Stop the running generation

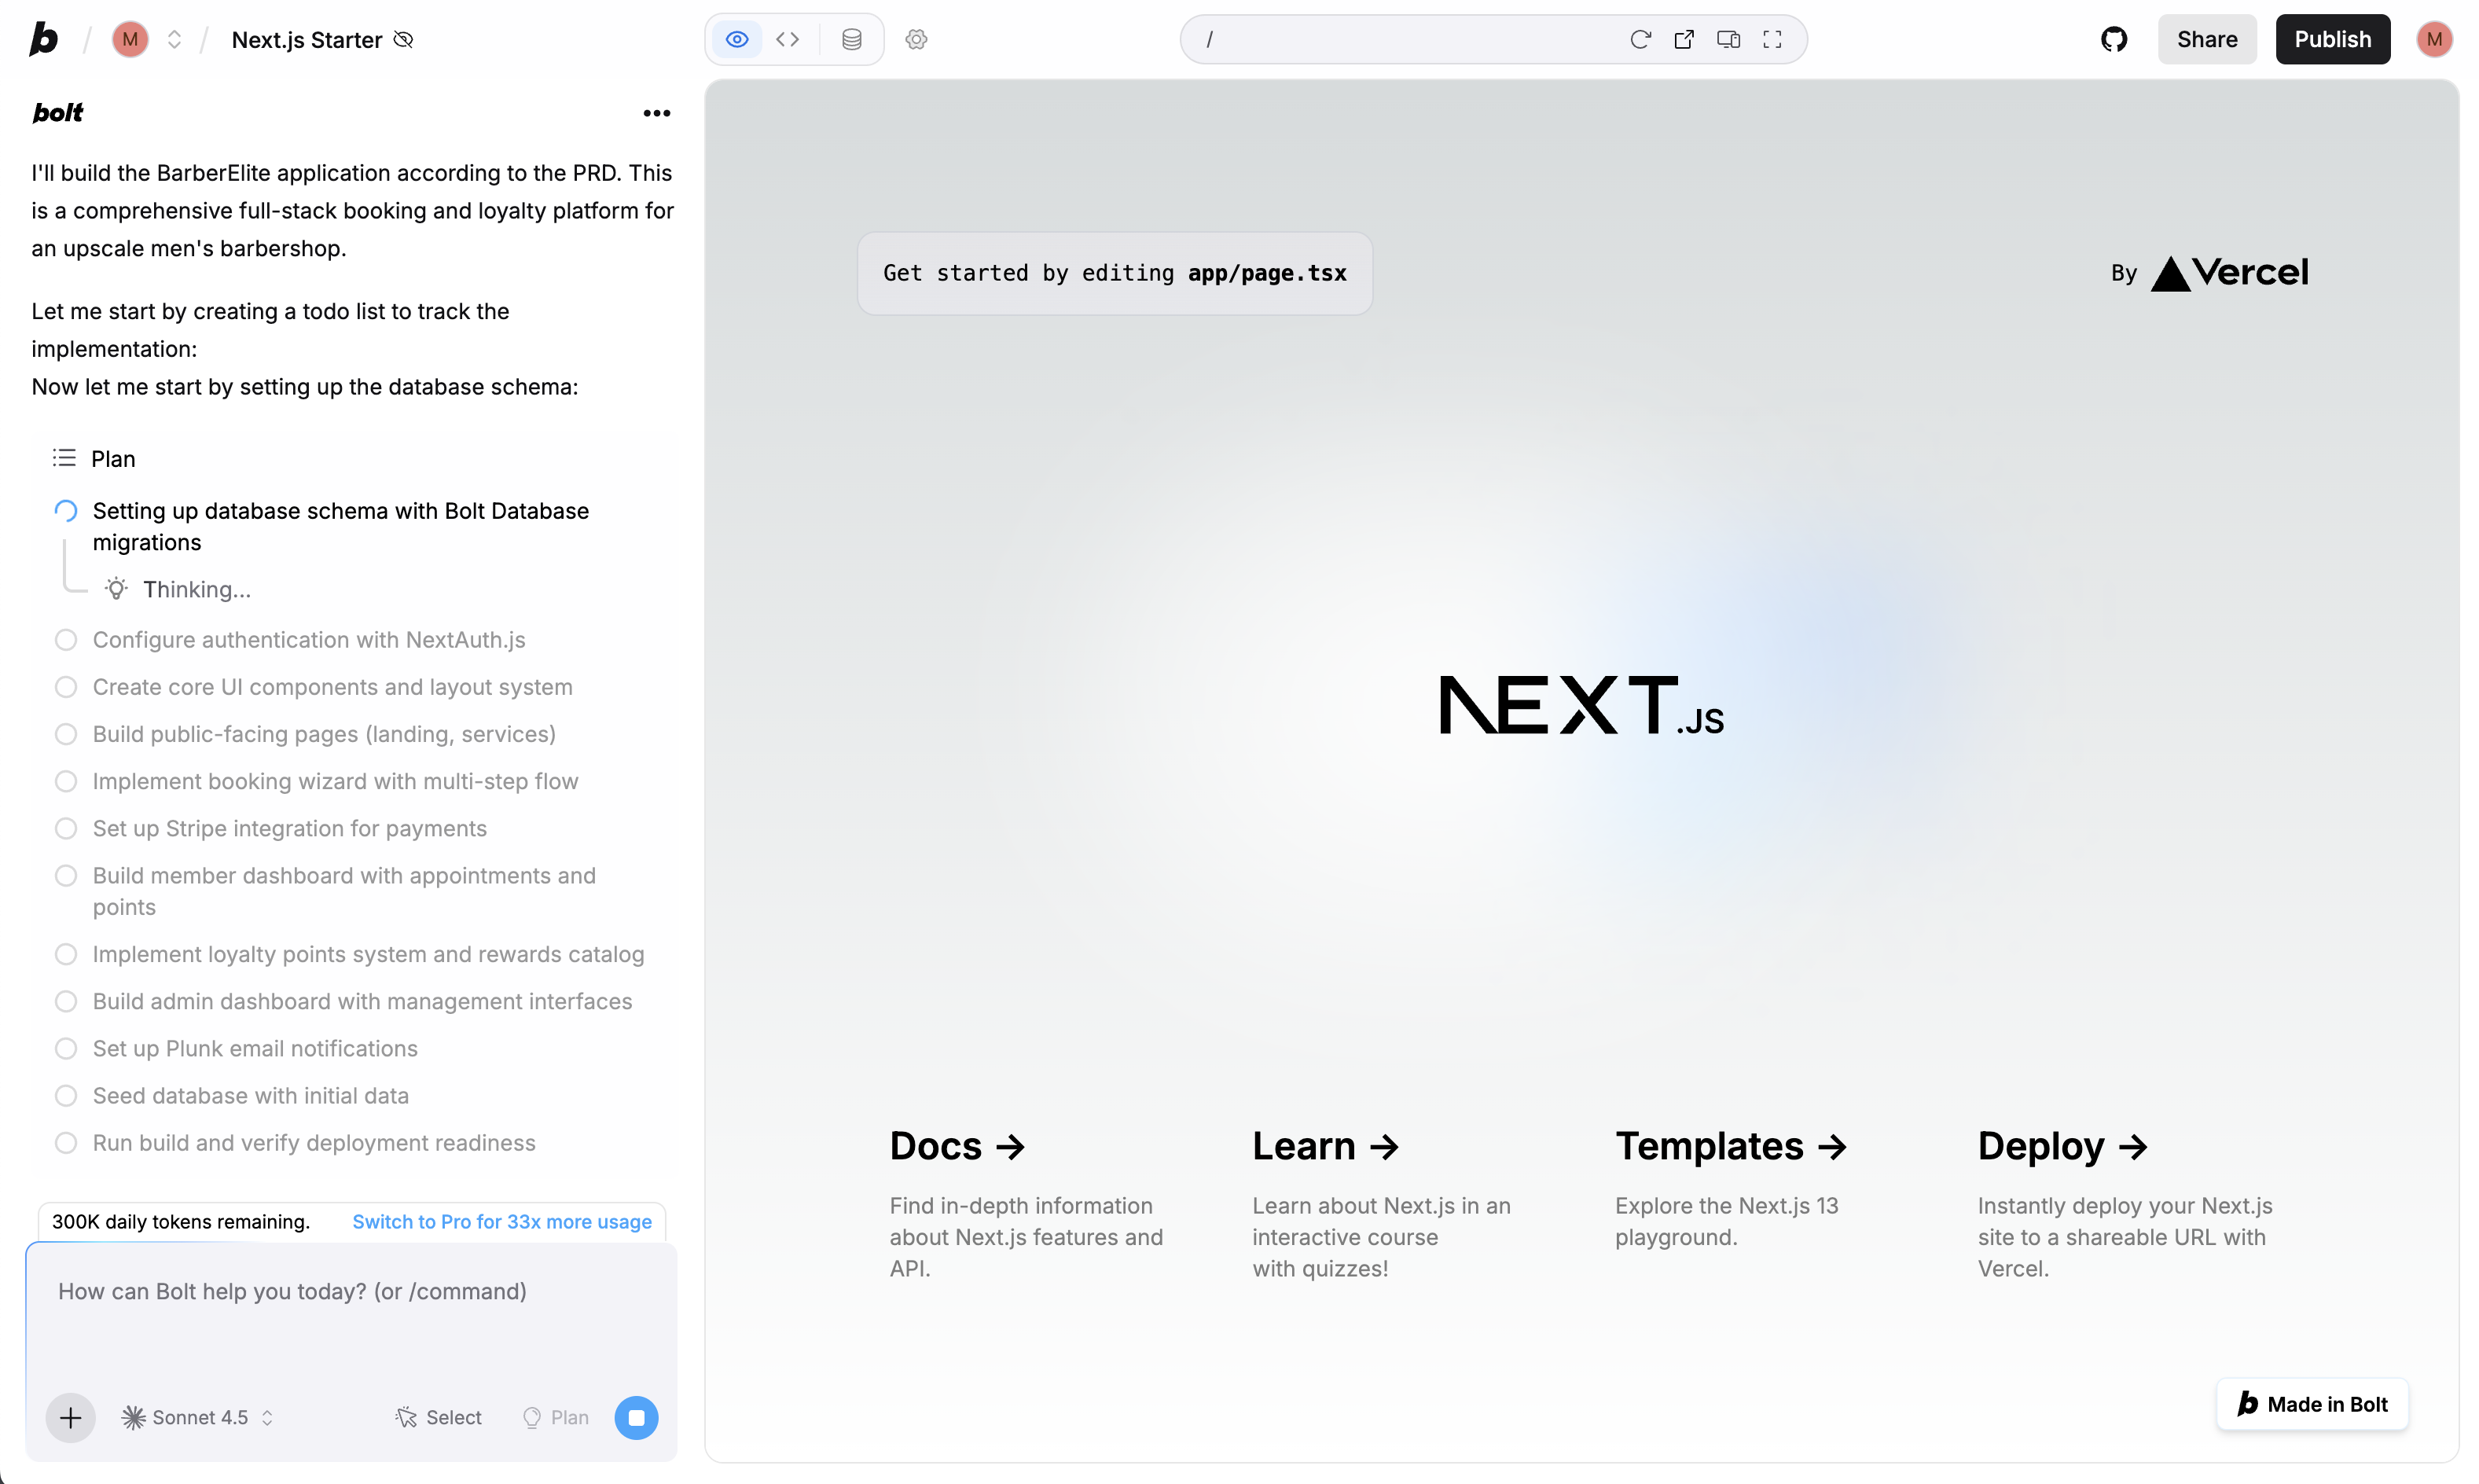click(x=636, y=1417)
